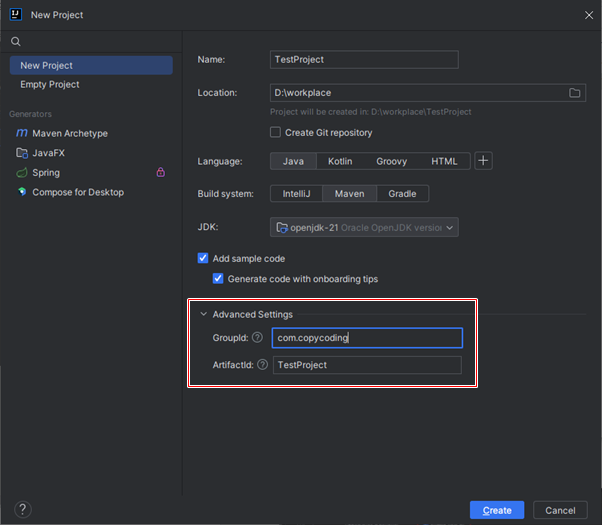The width and height of the screenshot is (602, 525).
Task: Uncheck Generate code with onboarding tips
Action: pyautogui.click(x=218, y=278)
